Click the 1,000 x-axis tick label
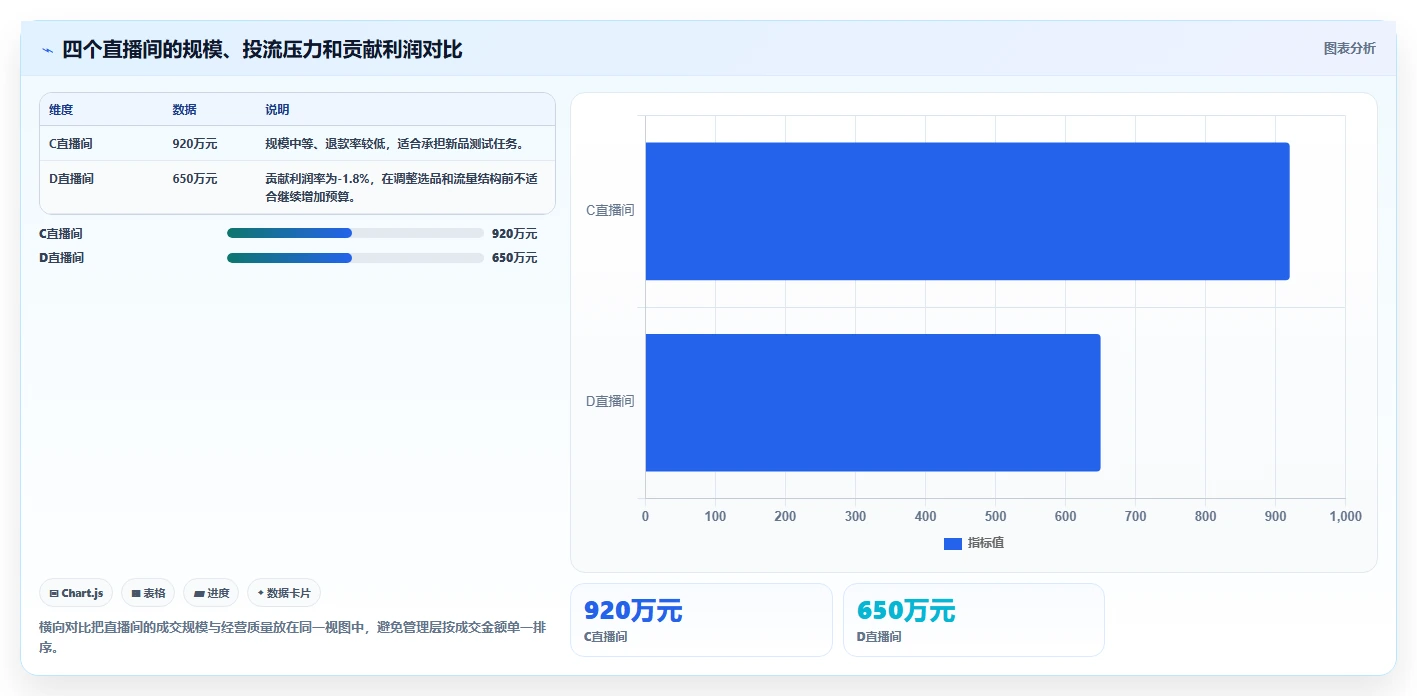 pyautogui.click(x=1345, y=516)
